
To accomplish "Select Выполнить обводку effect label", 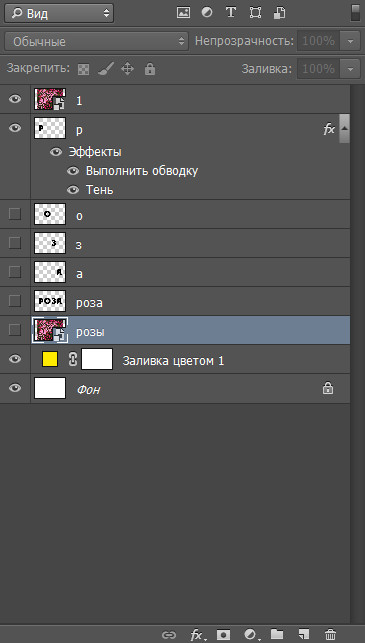I will pyautogui.click(x=142, y=171).
